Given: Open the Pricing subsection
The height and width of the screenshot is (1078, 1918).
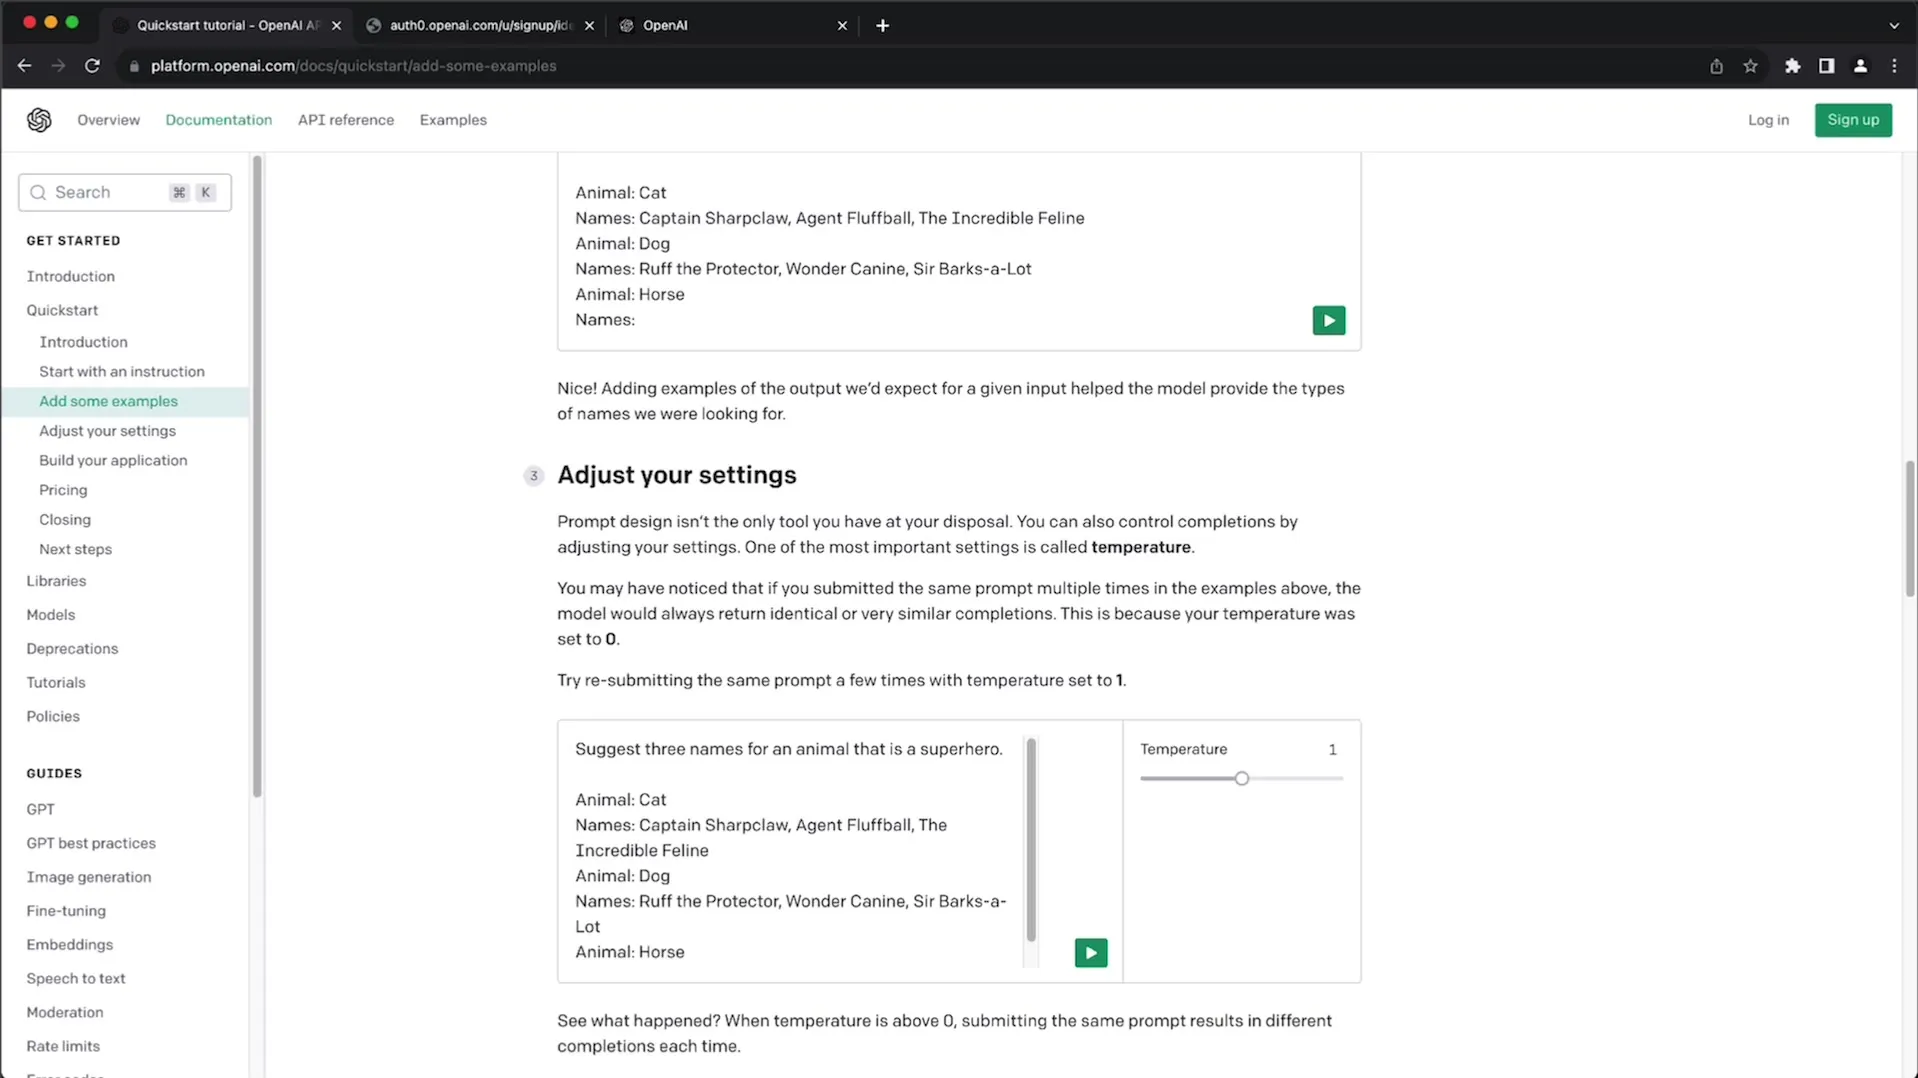Looking at the screenshot, I should click(63, 490).
